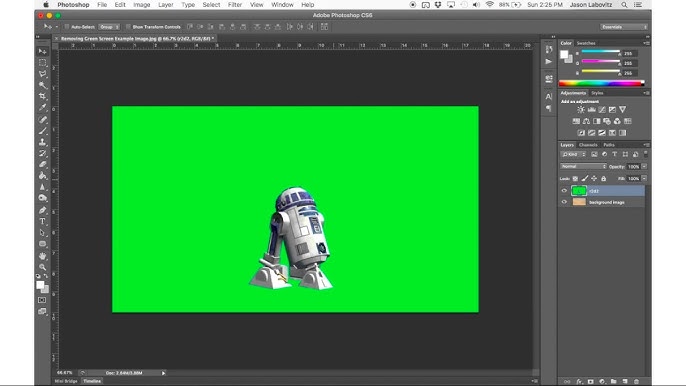The height and width of the screenshot is (386, 686).
Task: Select the Pen tool
Action: pyautogui.click(x=42, y=211)
